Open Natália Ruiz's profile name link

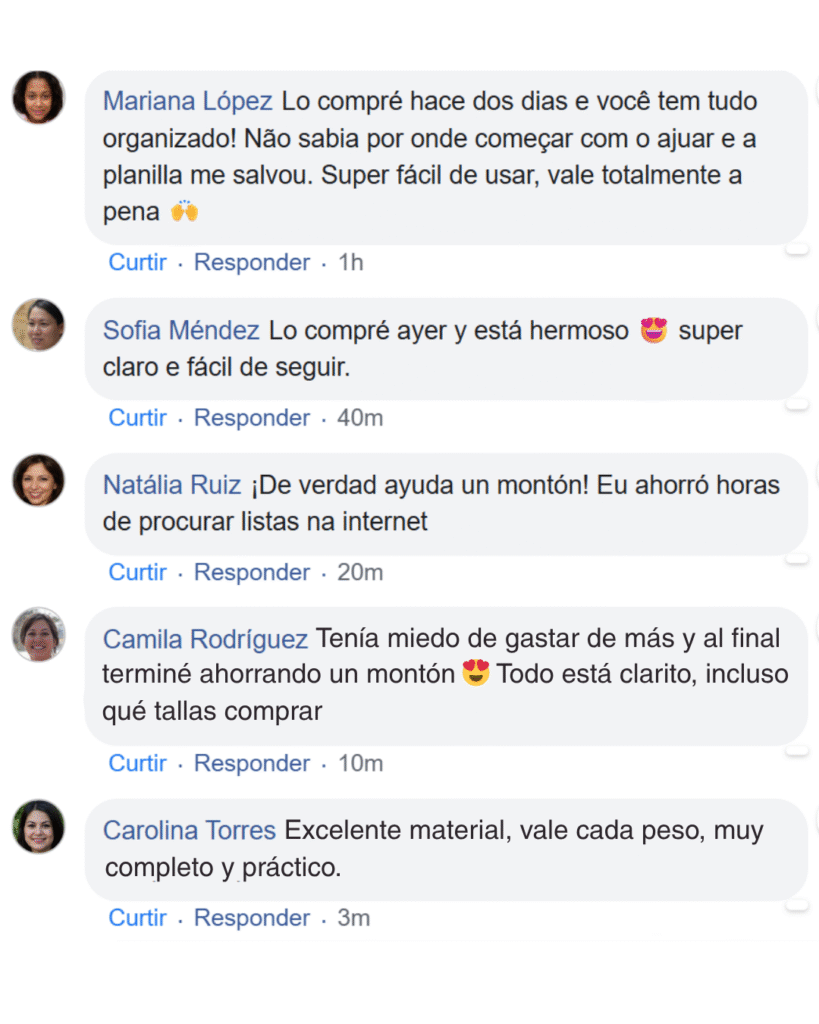pos(172,485)
